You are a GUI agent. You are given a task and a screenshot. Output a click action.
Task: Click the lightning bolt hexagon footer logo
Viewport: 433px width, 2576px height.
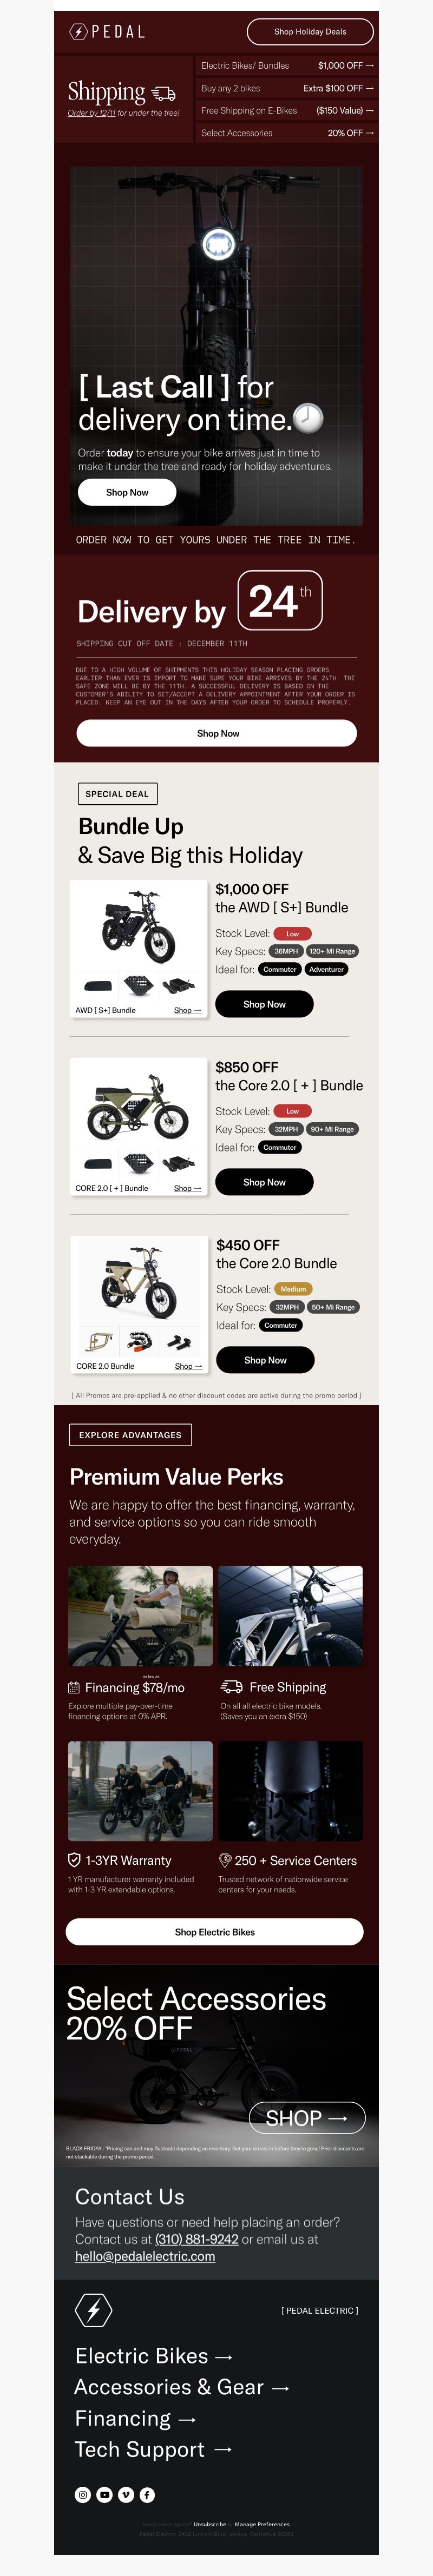(93, 2310)
